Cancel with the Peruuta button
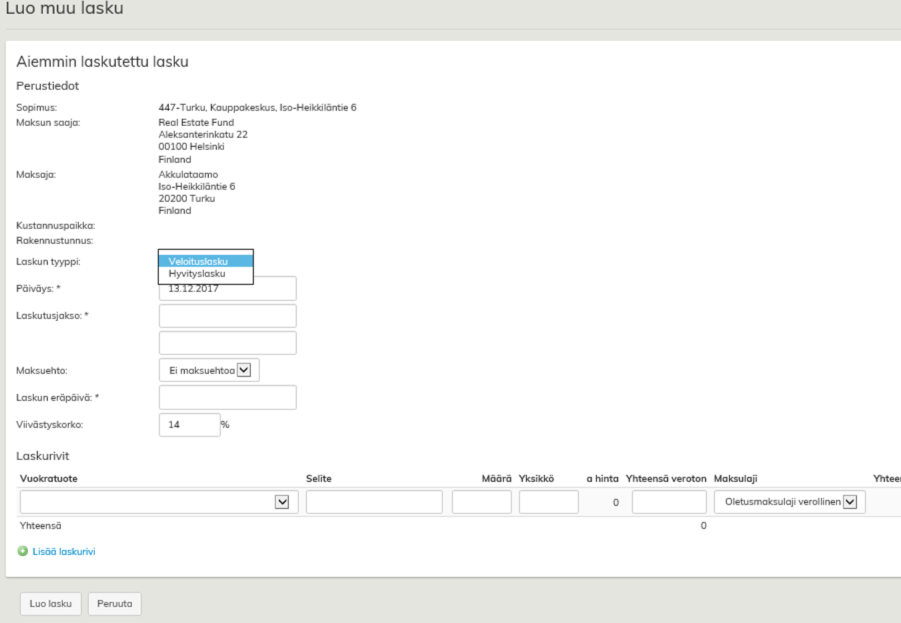Image resolution: width=901 pixels, height=623 pixels. click(x=115, y=604)
